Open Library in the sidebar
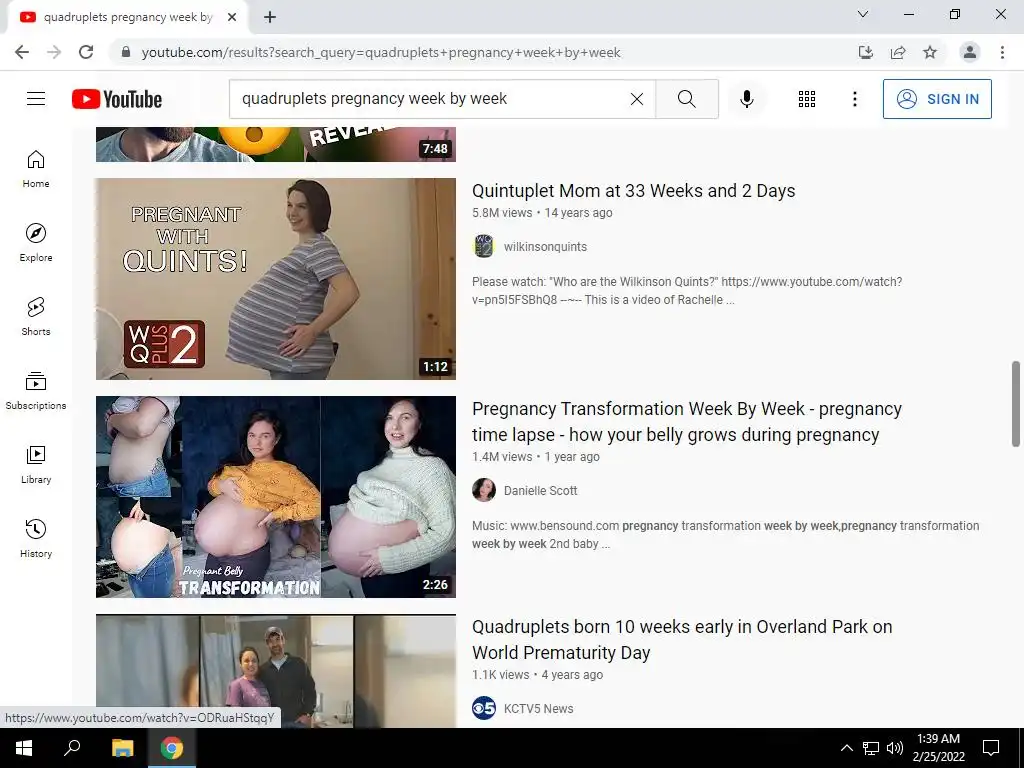Screen dimensions: 1024x768 tap(36, 464)
